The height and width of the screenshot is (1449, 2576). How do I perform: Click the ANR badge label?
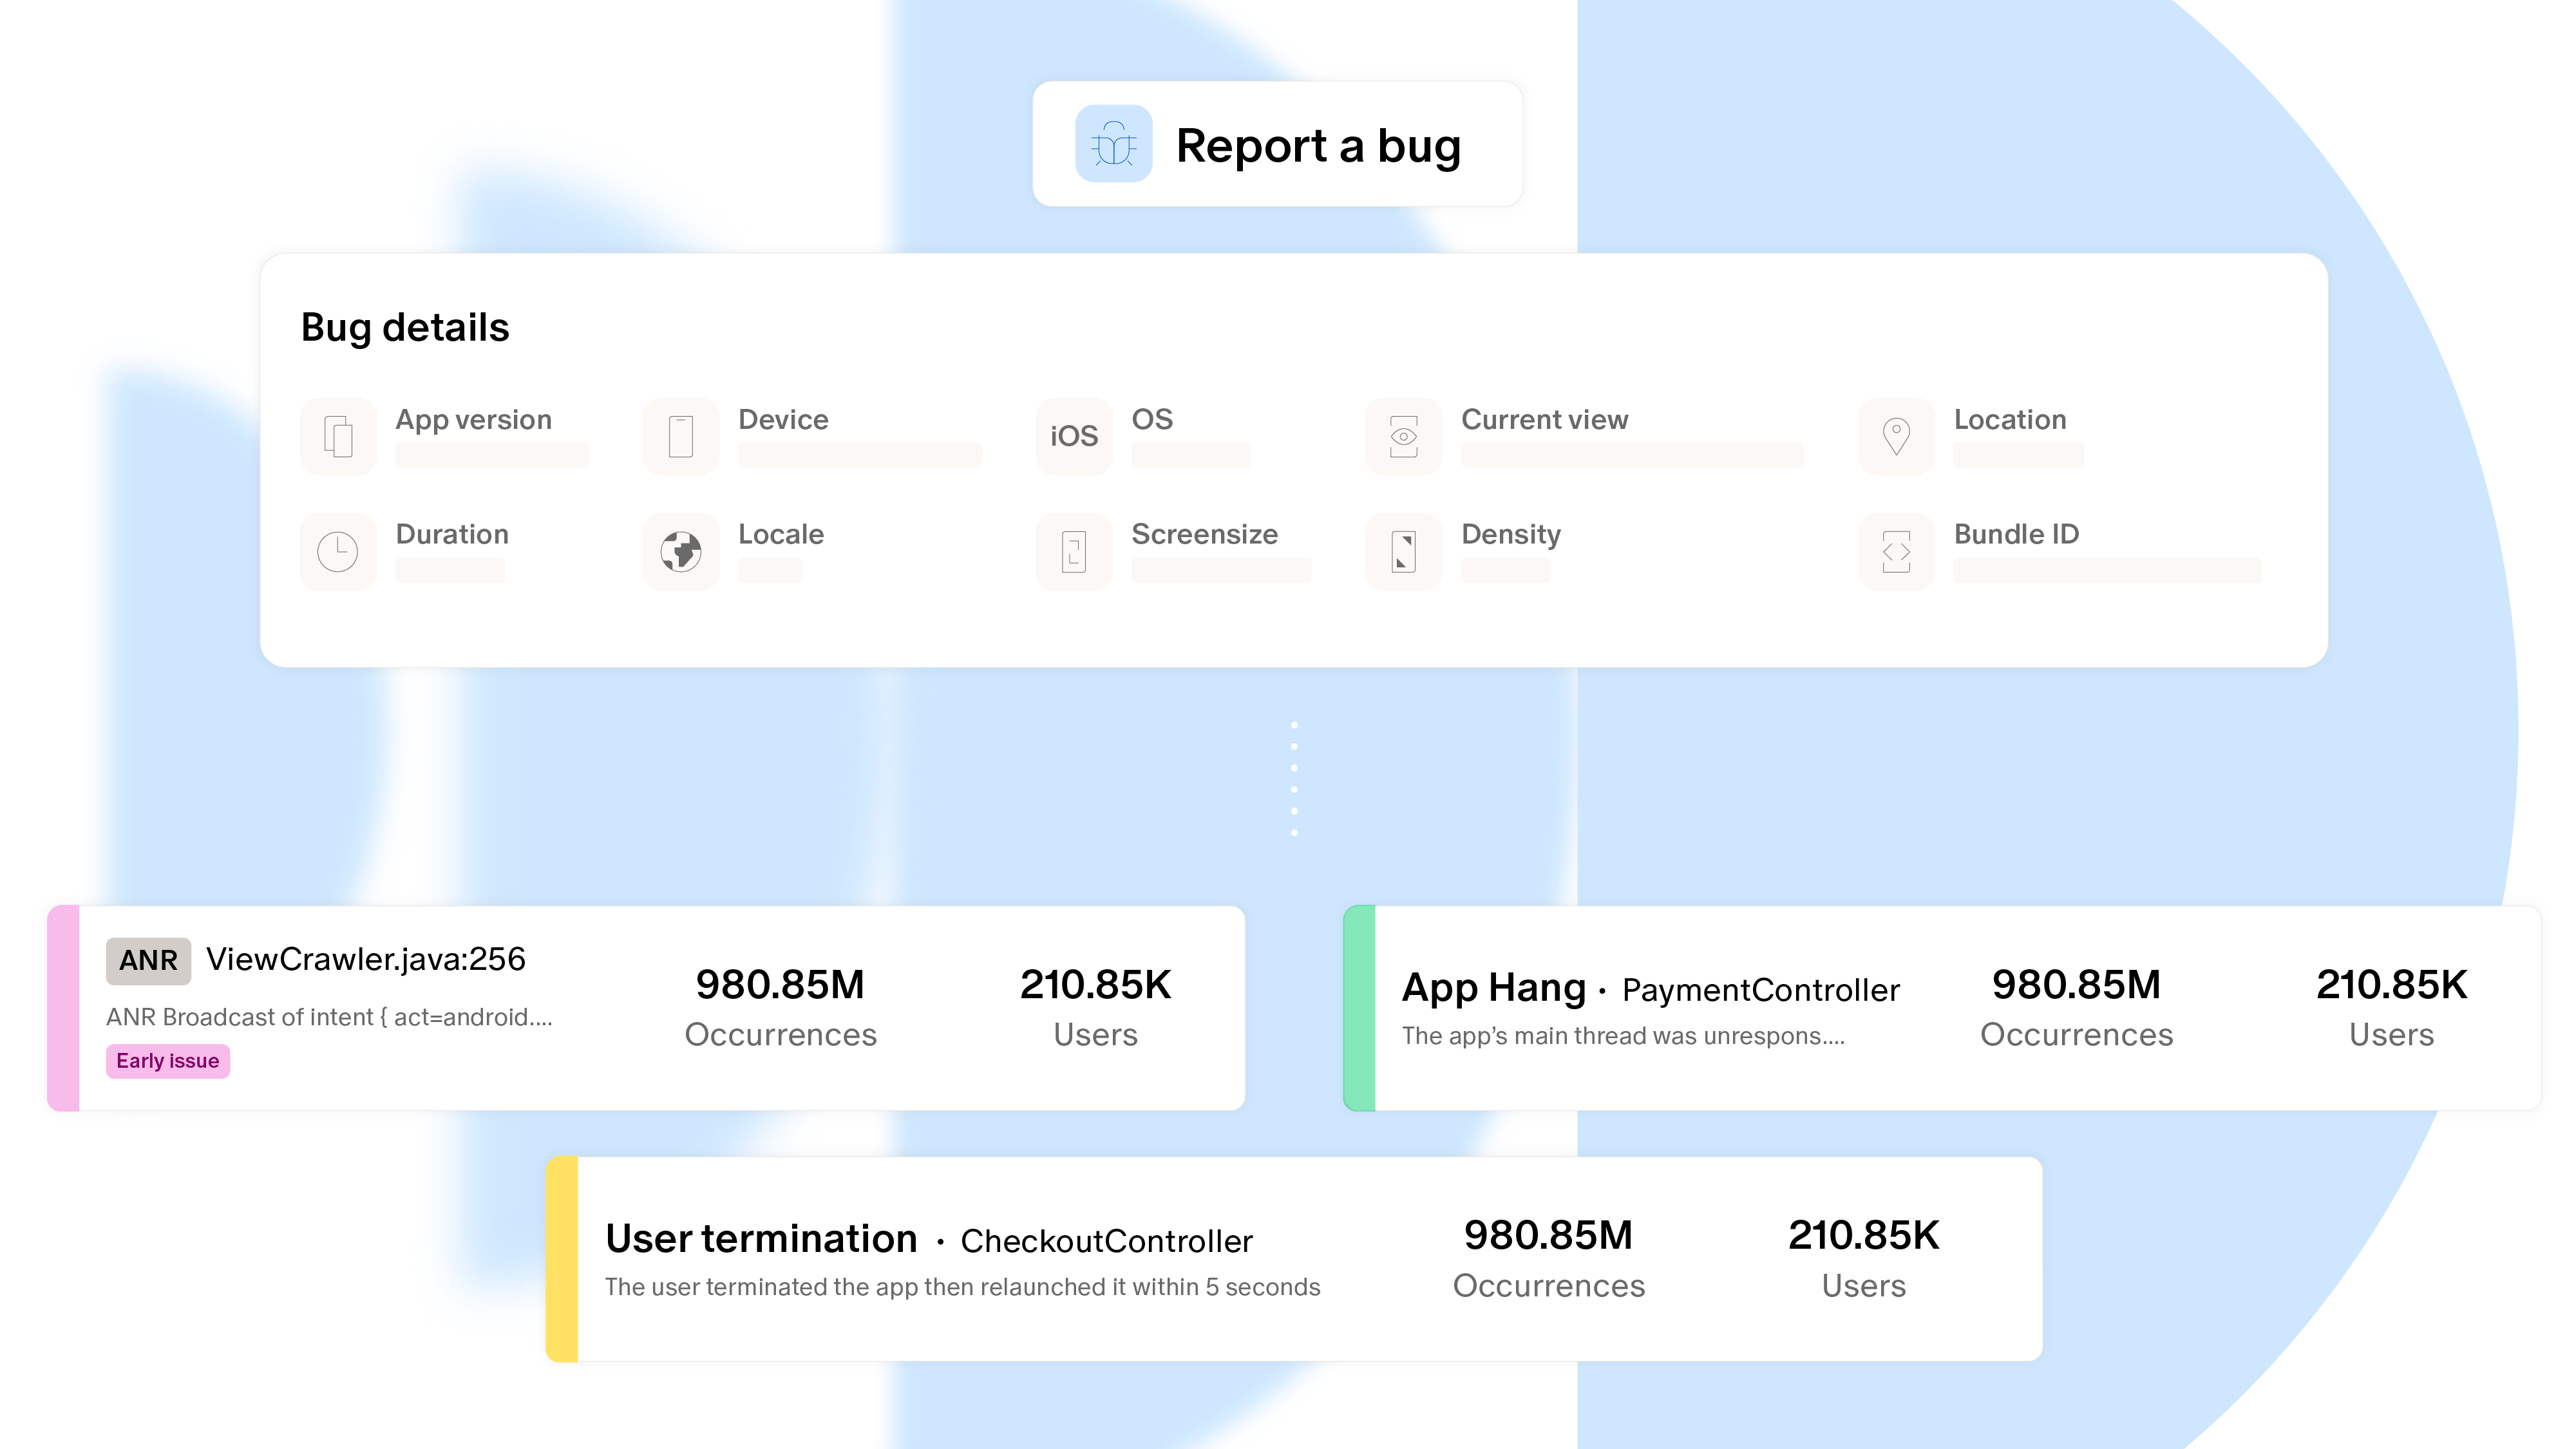(x=148, y=960)
